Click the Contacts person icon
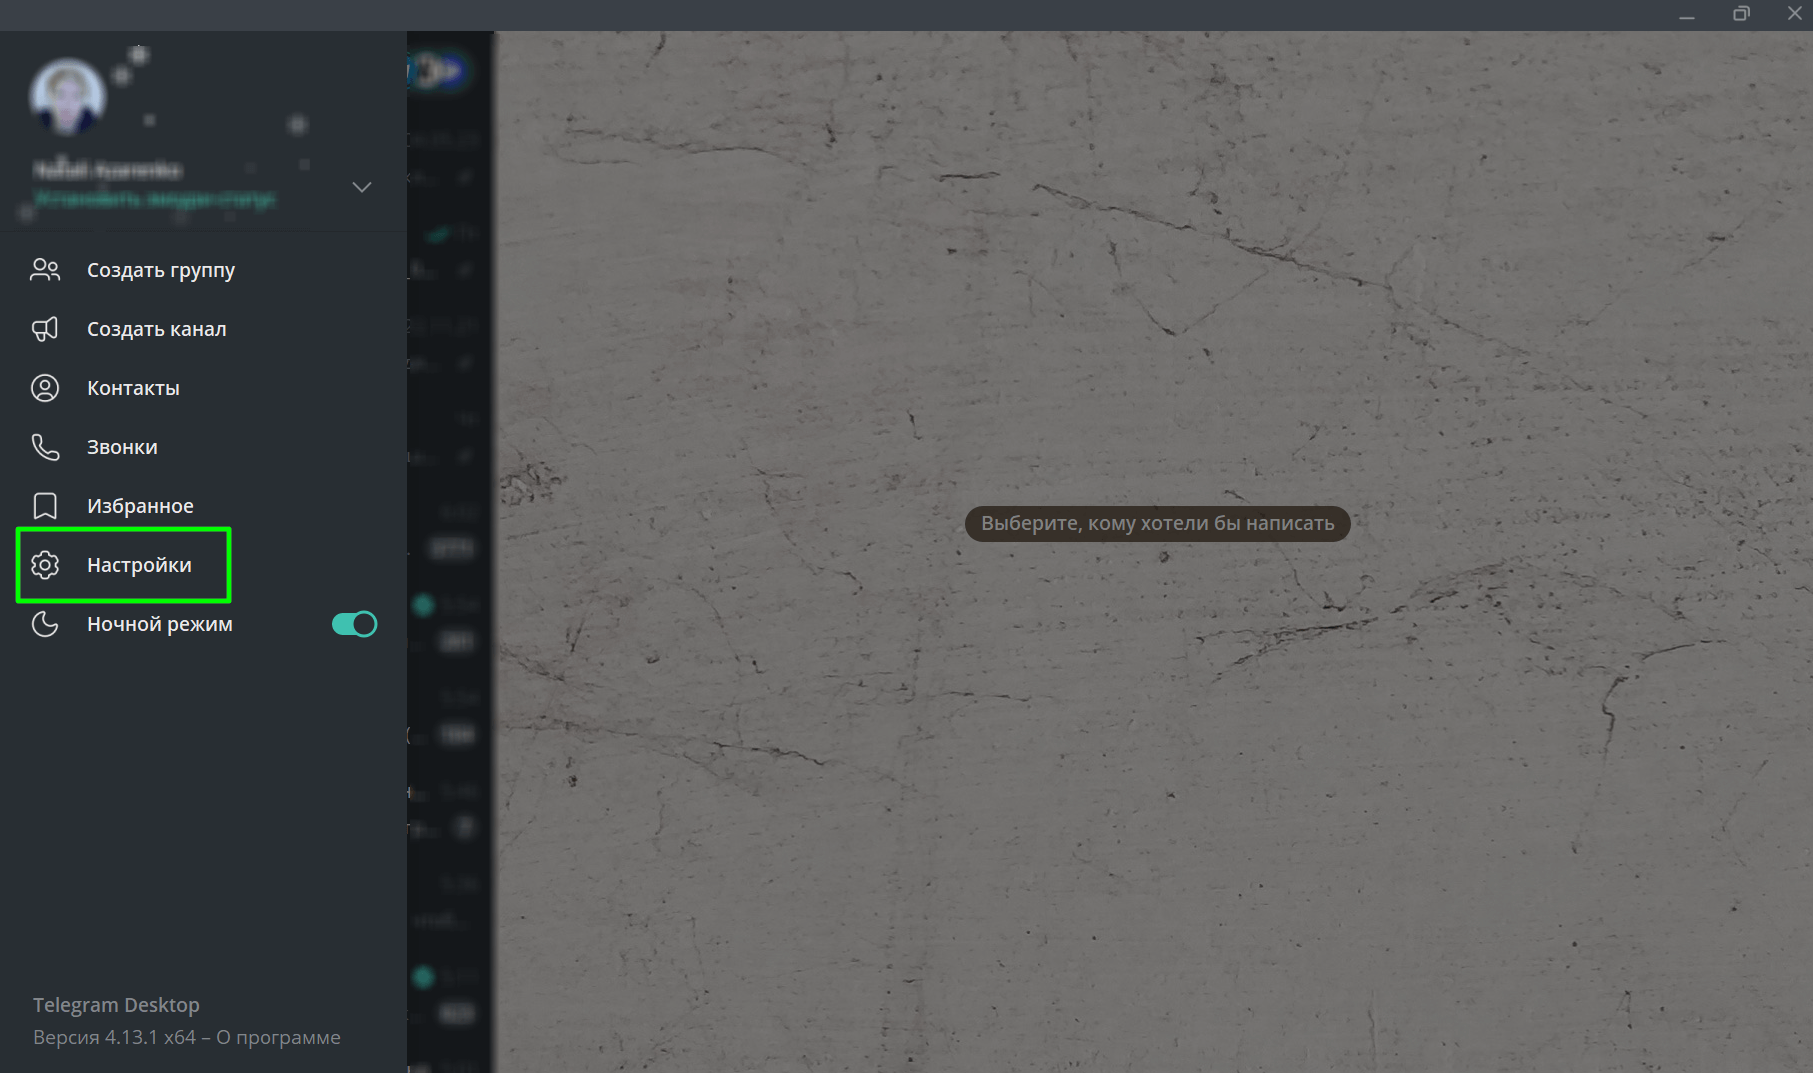This screenshot has height=1073, width=1813. (x=45, y=388)
